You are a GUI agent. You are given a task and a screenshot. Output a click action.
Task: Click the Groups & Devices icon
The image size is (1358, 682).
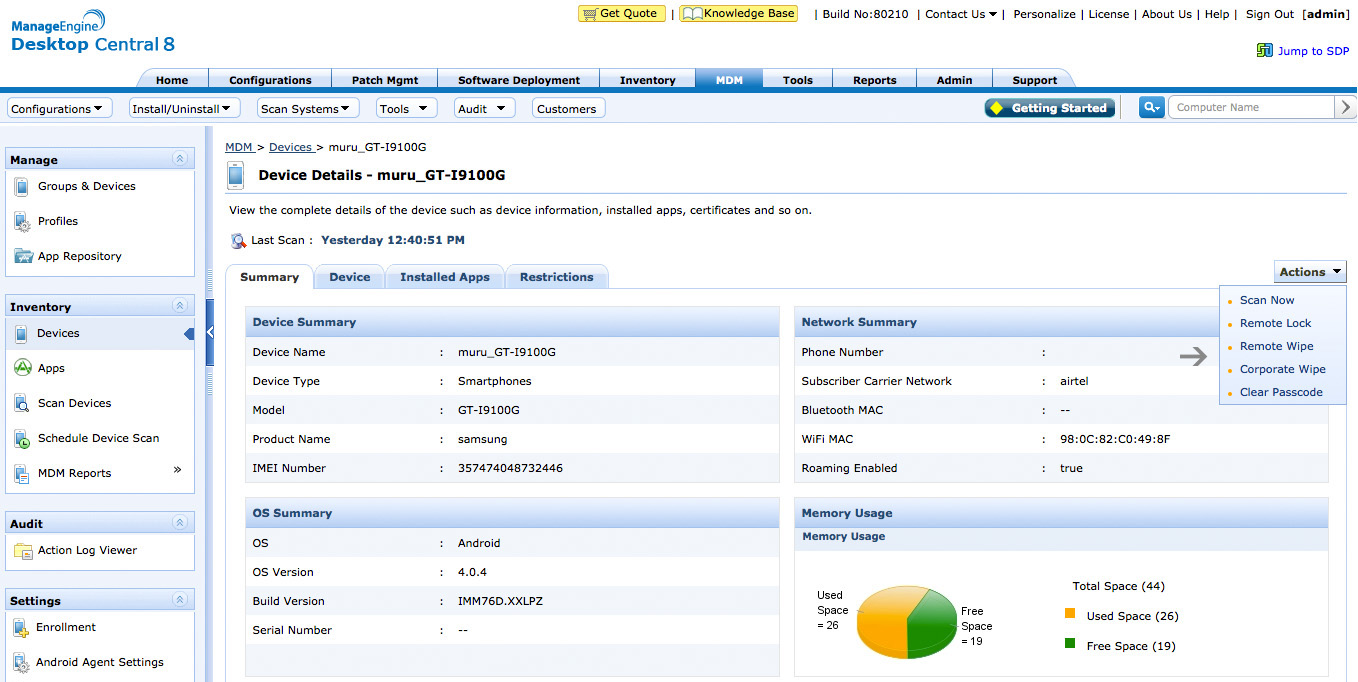click(x=22, y=187)
